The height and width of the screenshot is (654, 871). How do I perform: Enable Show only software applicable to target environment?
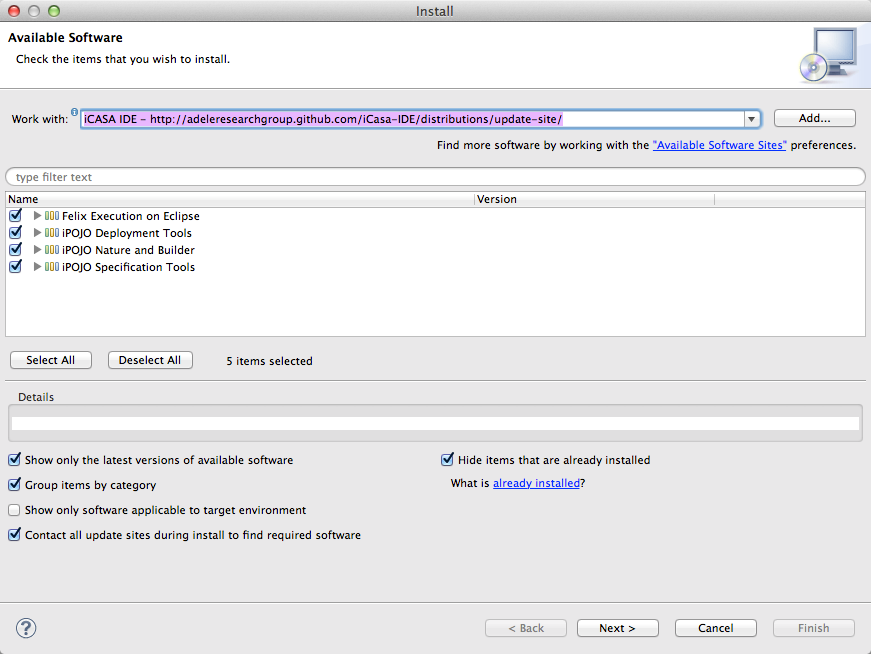coord(15,510)
